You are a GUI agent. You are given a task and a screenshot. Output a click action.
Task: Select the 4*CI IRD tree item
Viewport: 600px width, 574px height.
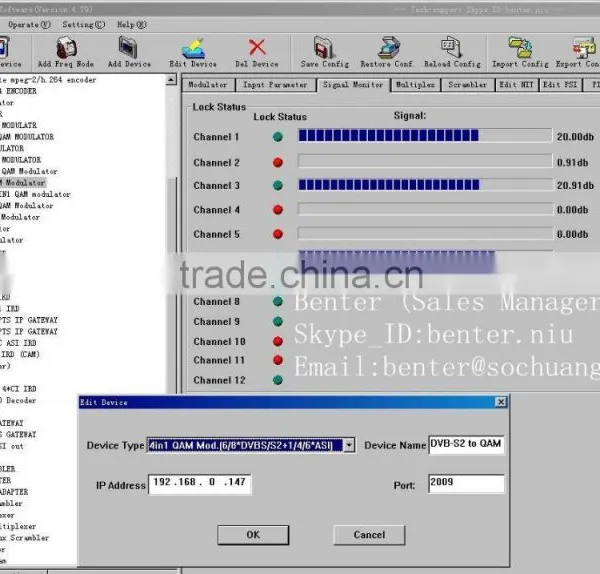tap(19, 389)
